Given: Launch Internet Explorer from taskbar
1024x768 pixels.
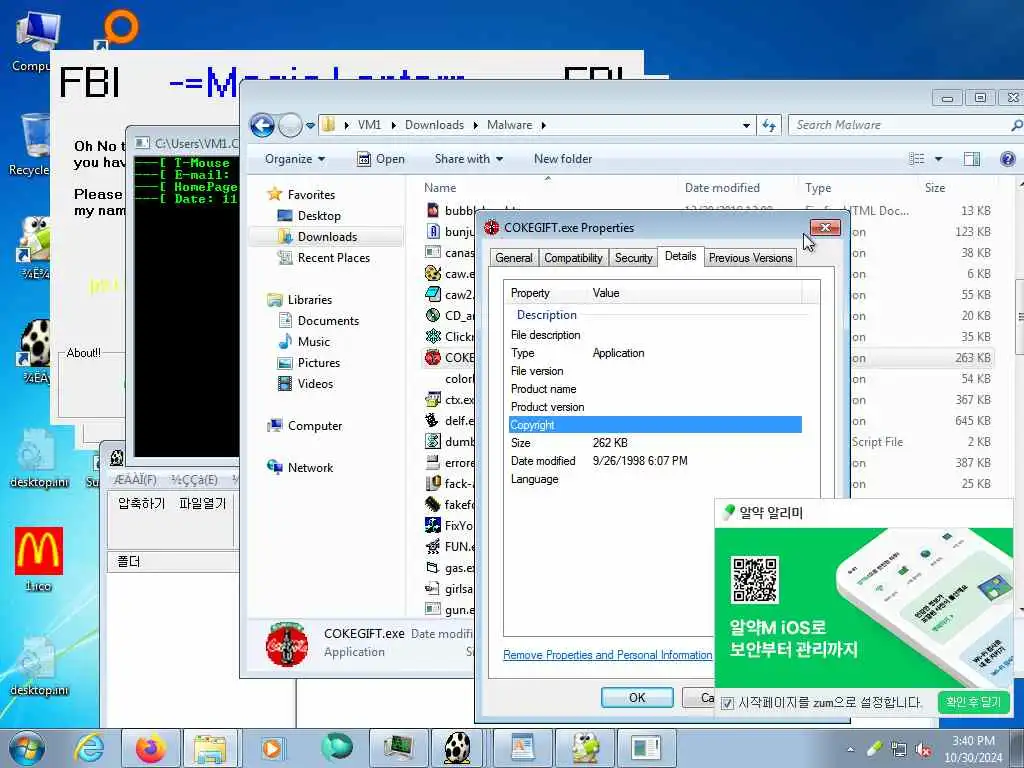Looking at the screenshot, I should [89, 748].
